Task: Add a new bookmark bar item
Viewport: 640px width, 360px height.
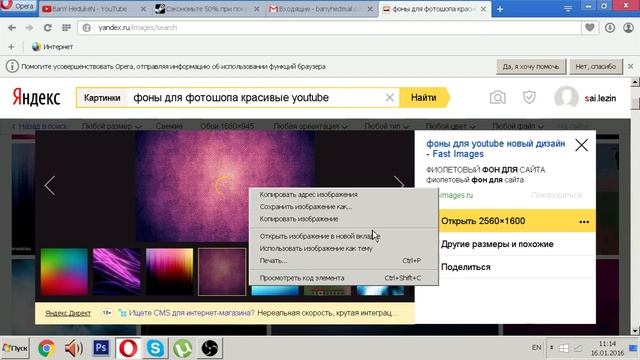Action: [11, 47]
